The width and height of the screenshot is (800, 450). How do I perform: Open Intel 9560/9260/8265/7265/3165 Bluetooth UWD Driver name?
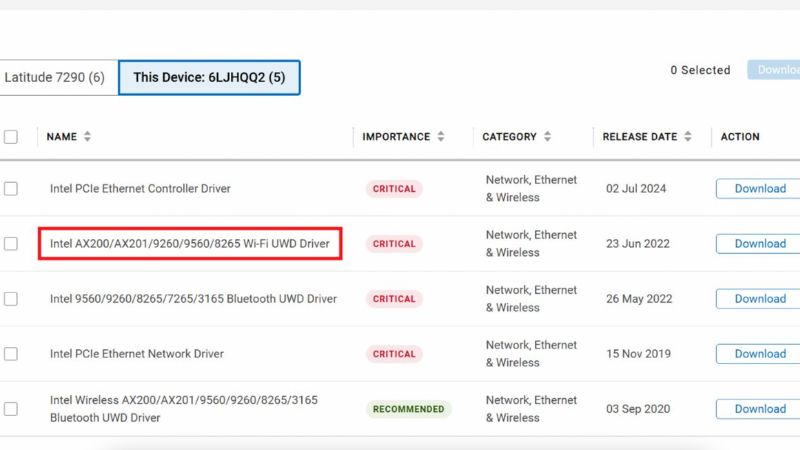[x=193, y=299]
